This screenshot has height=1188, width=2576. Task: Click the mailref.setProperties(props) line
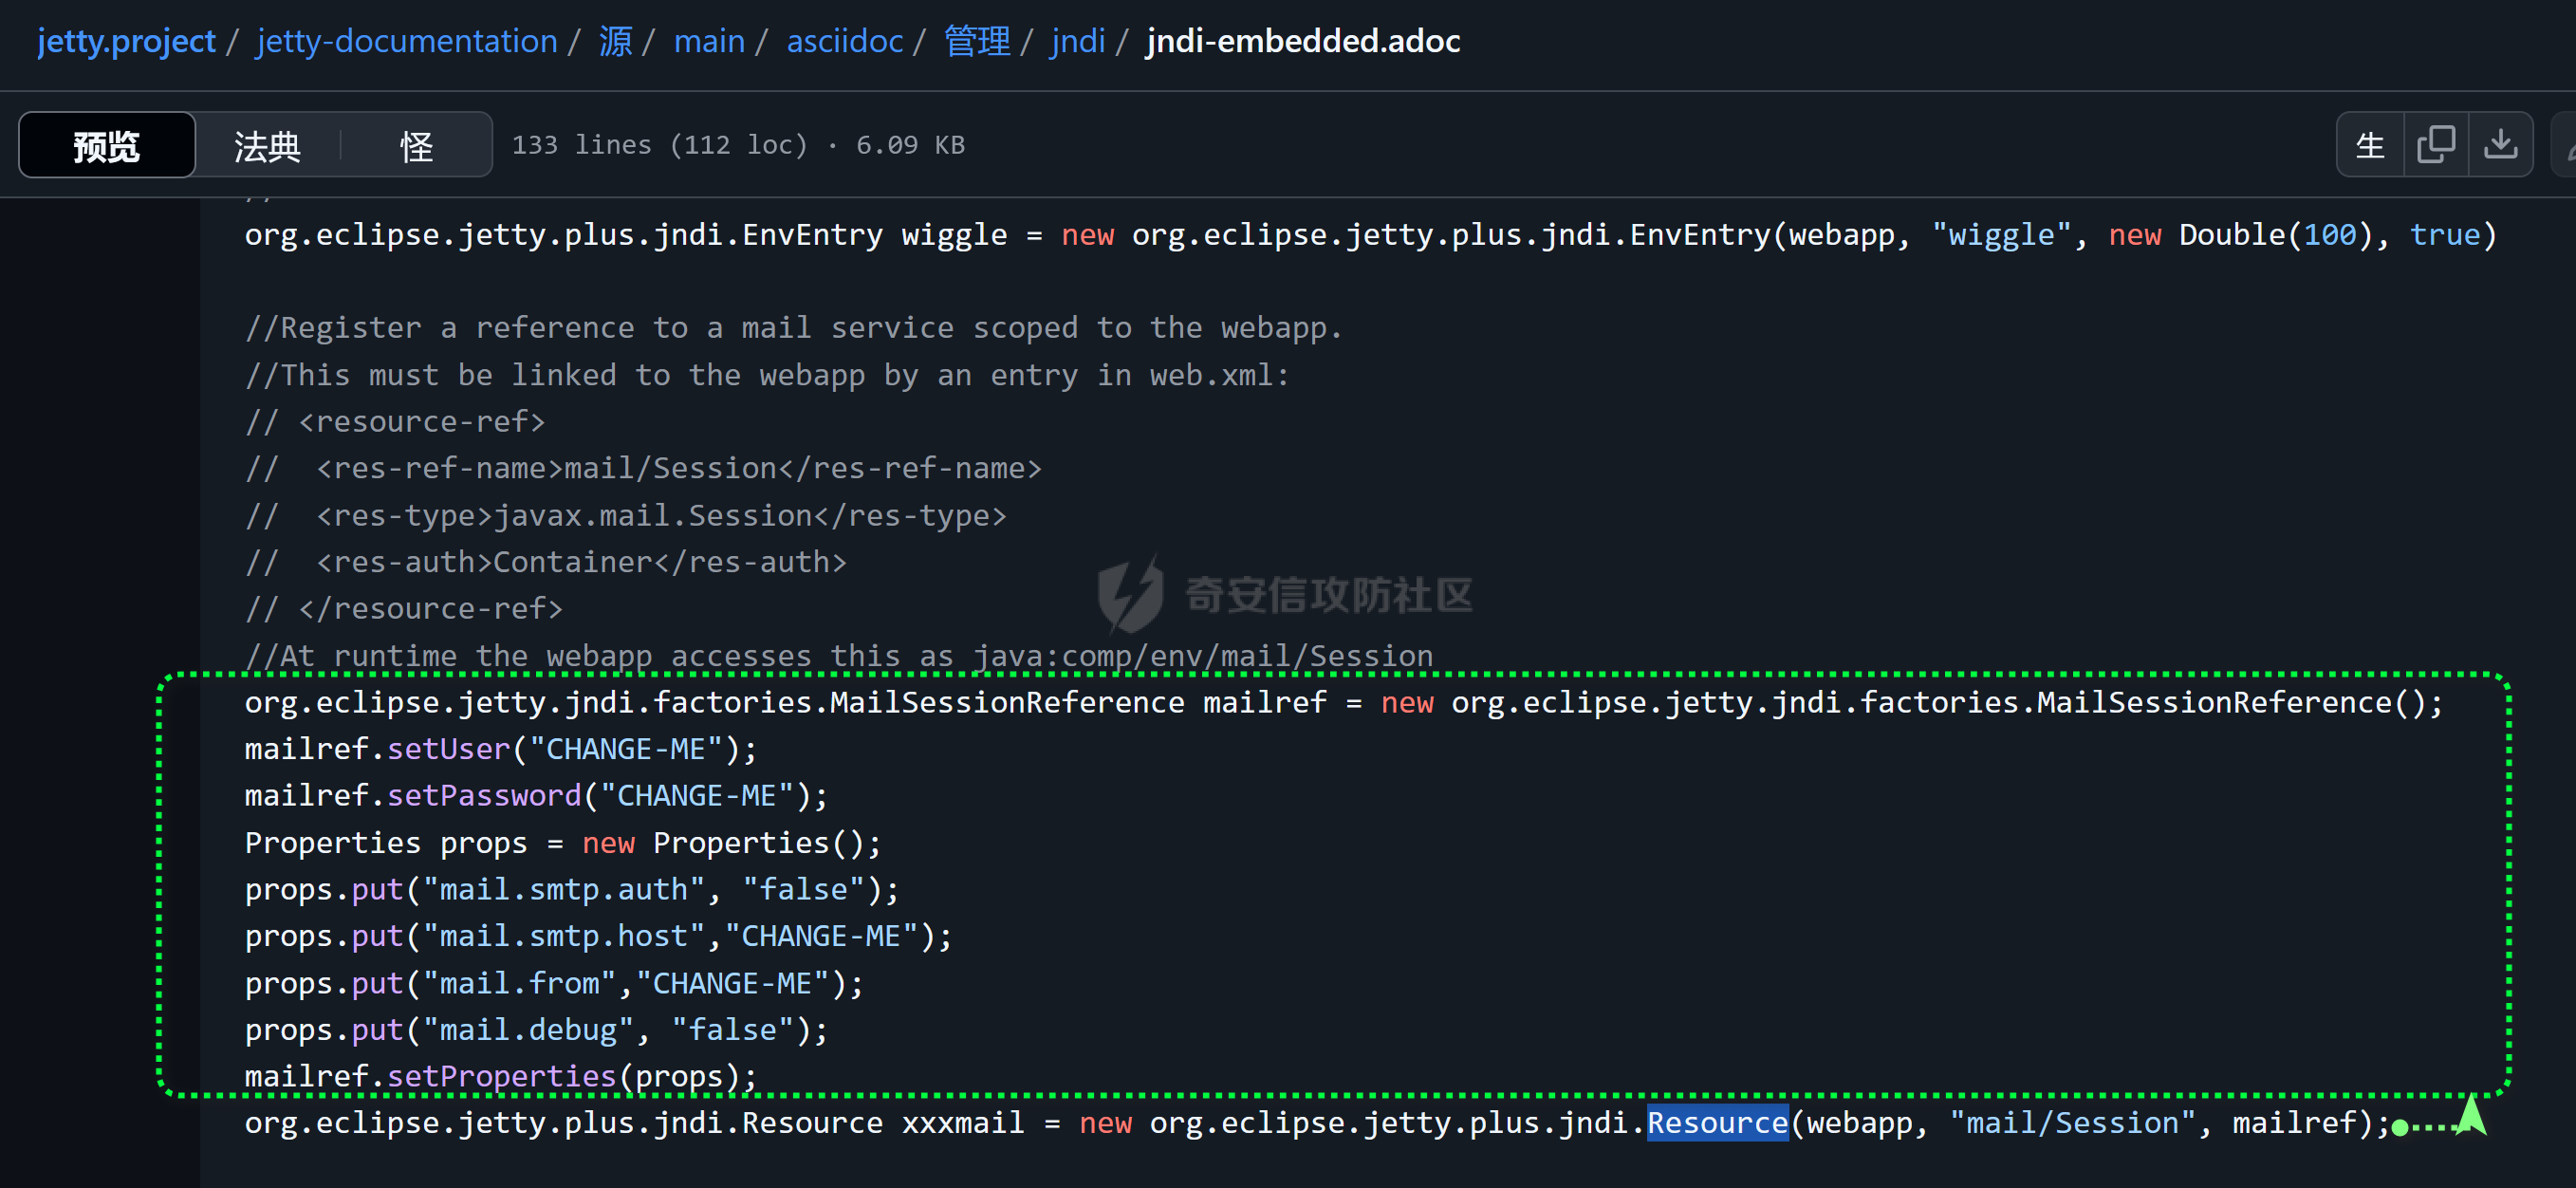tap(501, 1077)
